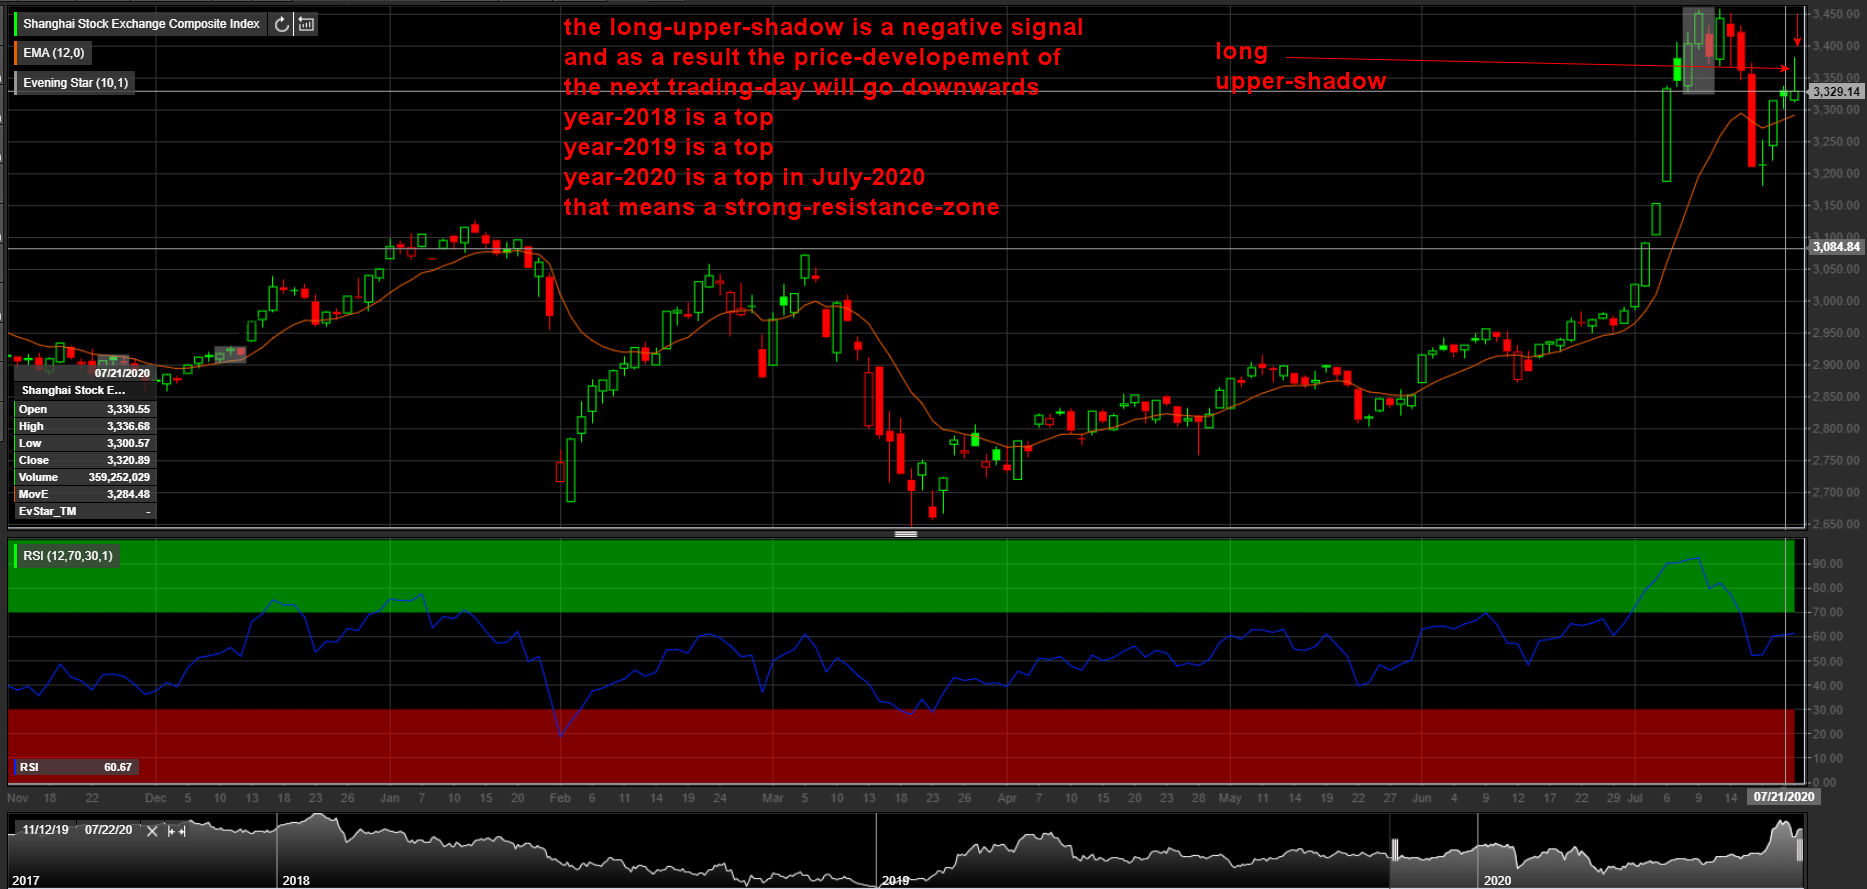This screenshot has width=1867, height=889.
Task: Click the Volume row in the data tooltip
Action: [x=84, y=477]
